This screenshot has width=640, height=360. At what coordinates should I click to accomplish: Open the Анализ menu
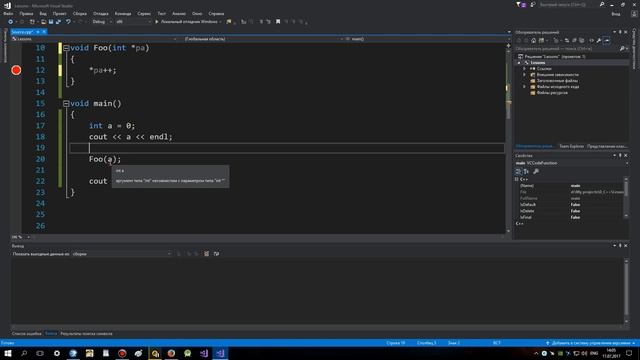coord(179,13)
